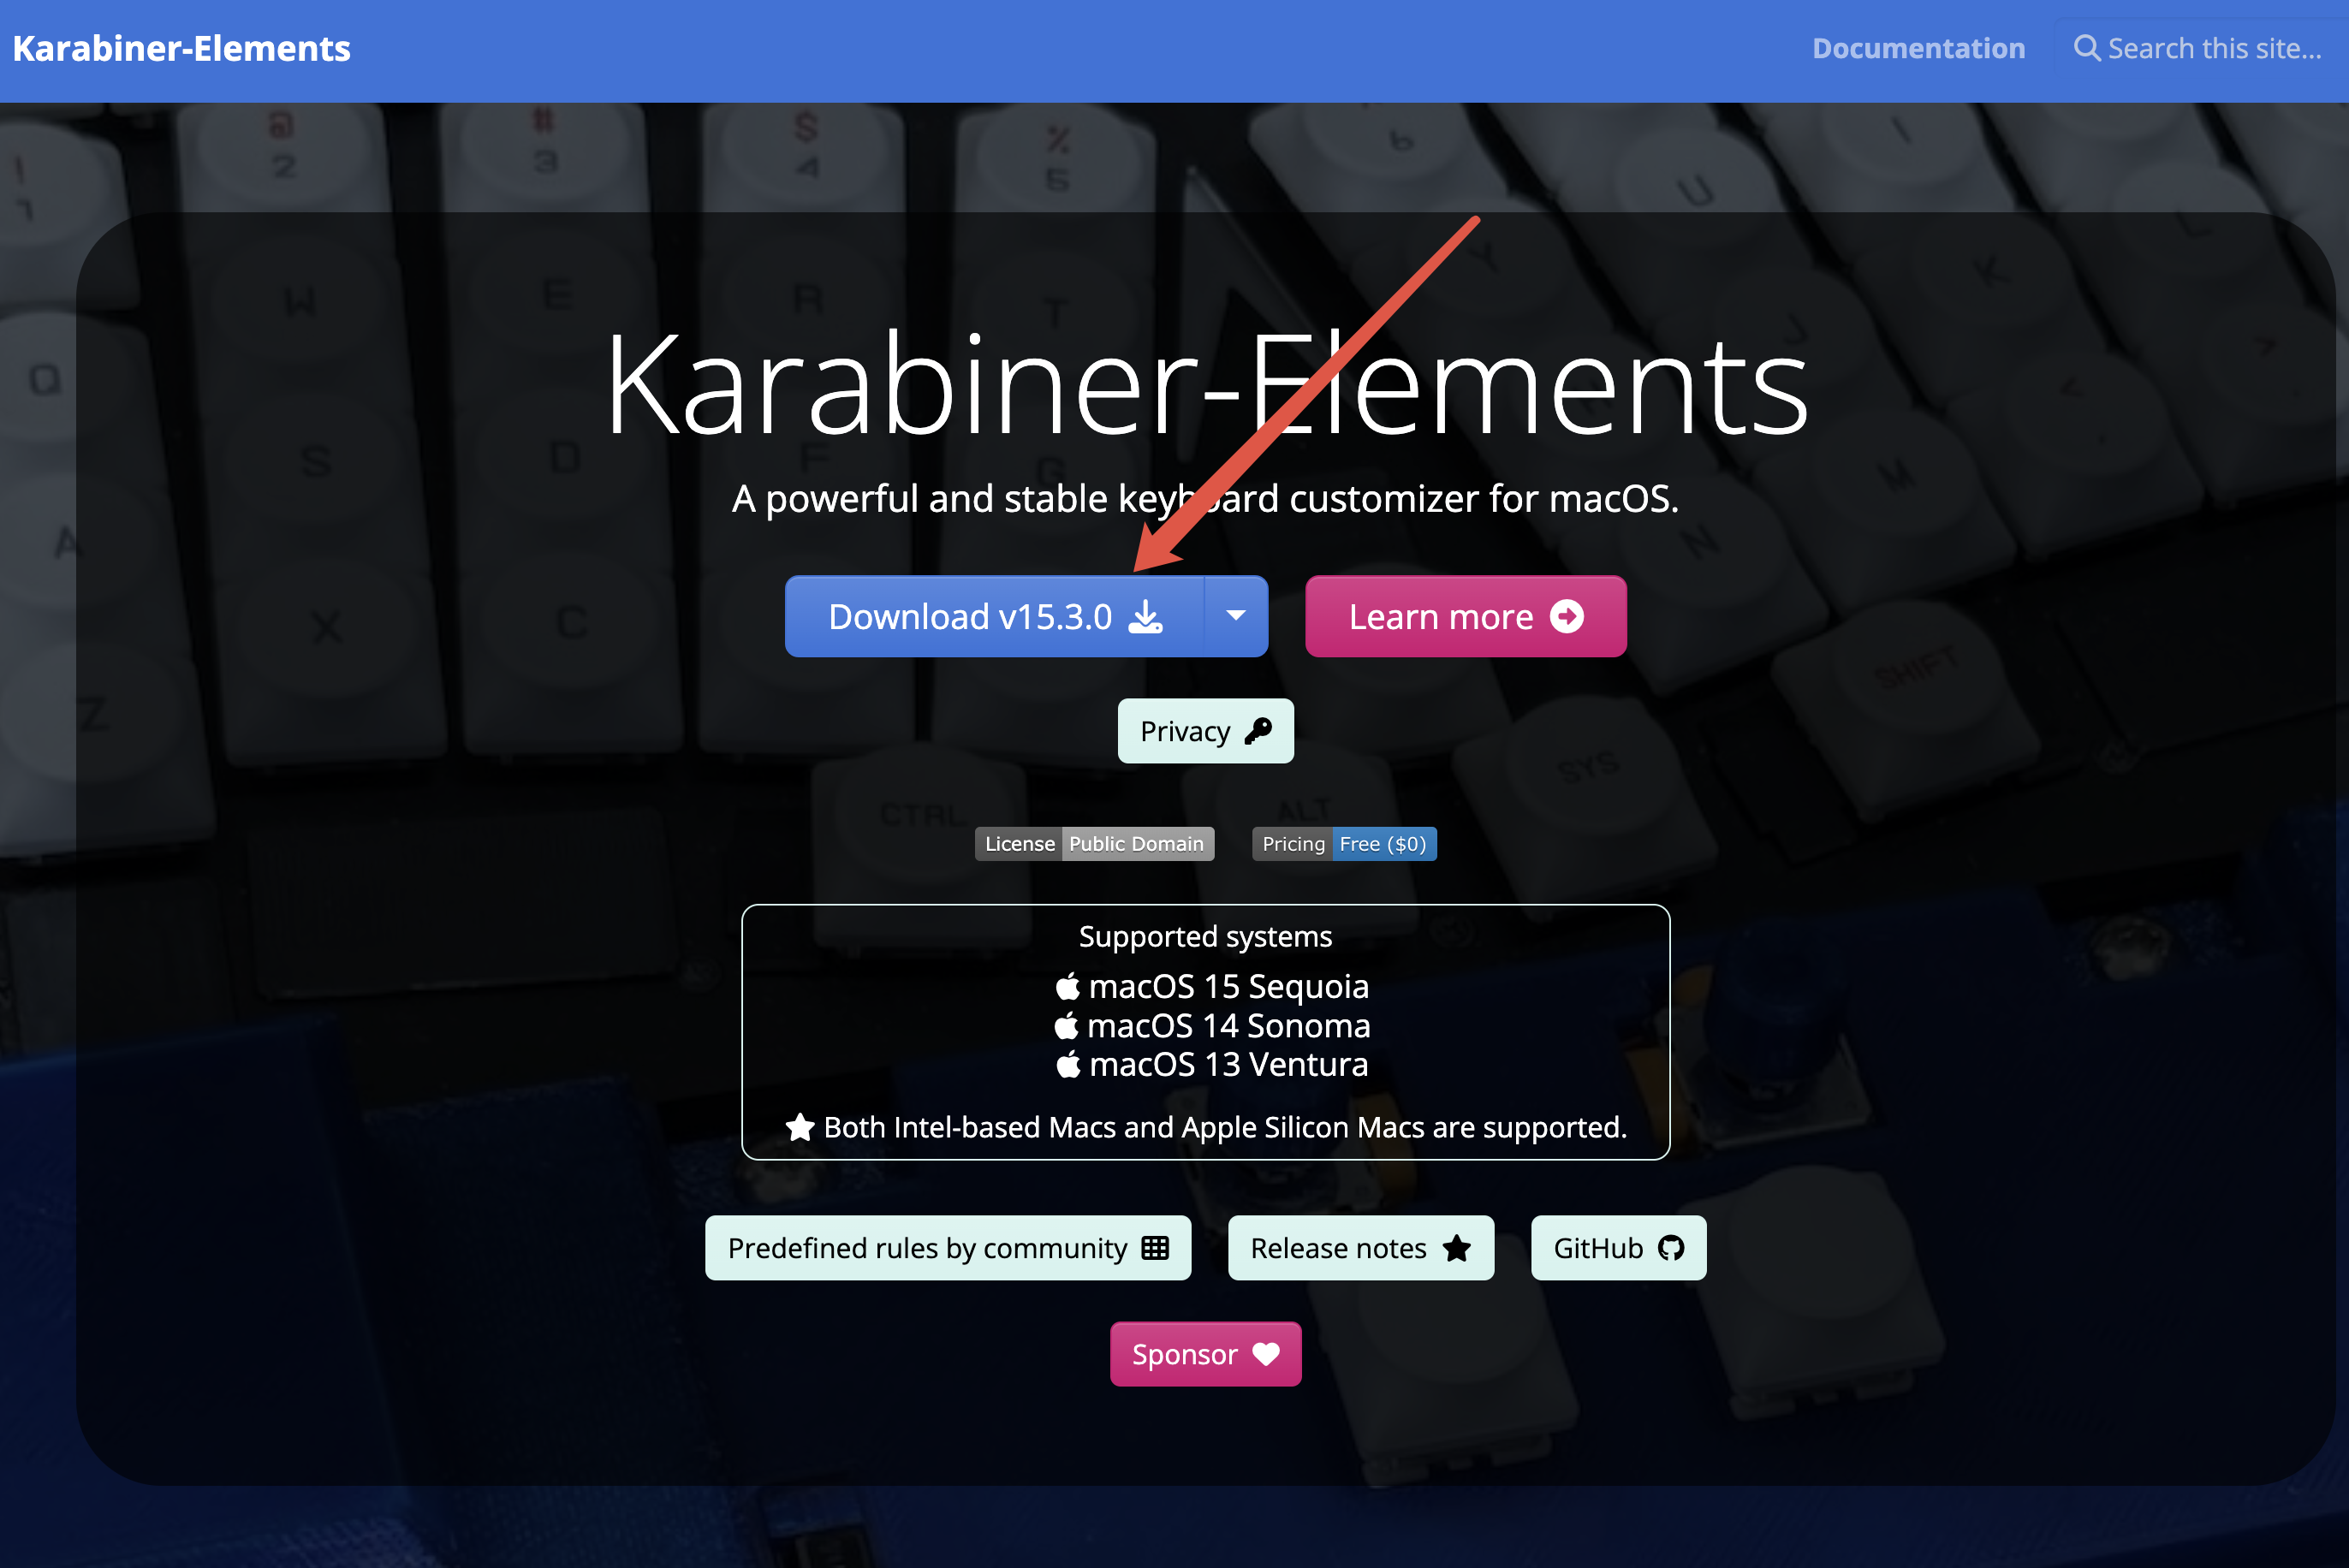Click the download tray icon in Download button
The width and height of the screenshot is (2349, 1568).
tap(1146, 616)
